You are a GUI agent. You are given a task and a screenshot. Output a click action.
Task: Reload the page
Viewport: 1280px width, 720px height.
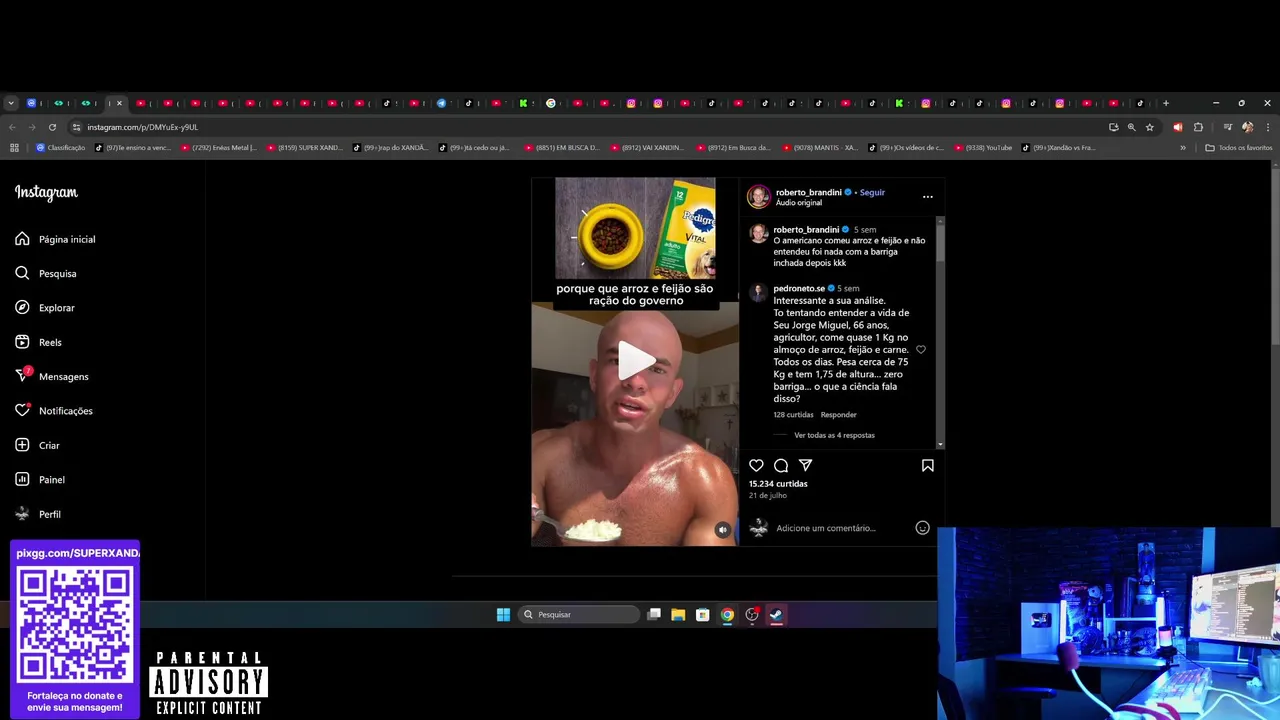point(52,127)
